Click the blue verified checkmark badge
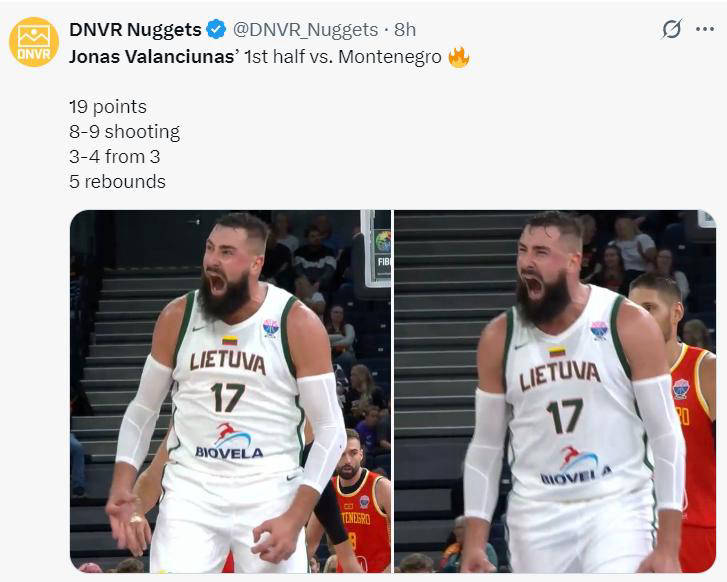Viewport: 727px width, 582px height. pos(216,30)
